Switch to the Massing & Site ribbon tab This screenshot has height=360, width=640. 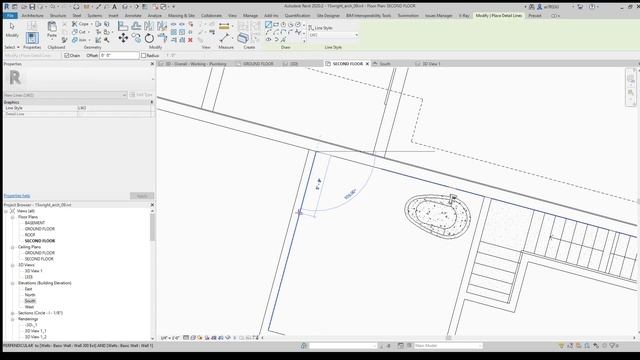[x=181, y=16]
